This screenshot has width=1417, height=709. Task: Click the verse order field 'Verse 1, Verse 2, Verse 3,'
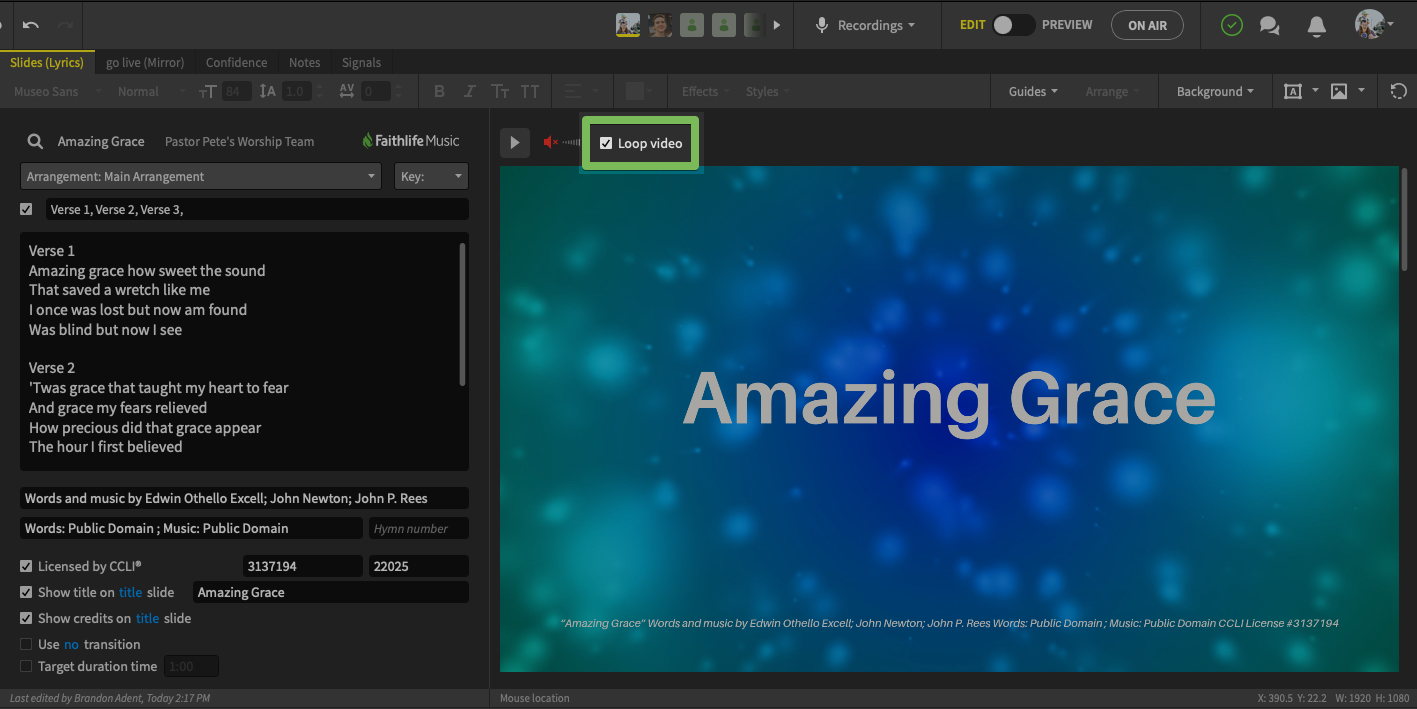point(257,209)
